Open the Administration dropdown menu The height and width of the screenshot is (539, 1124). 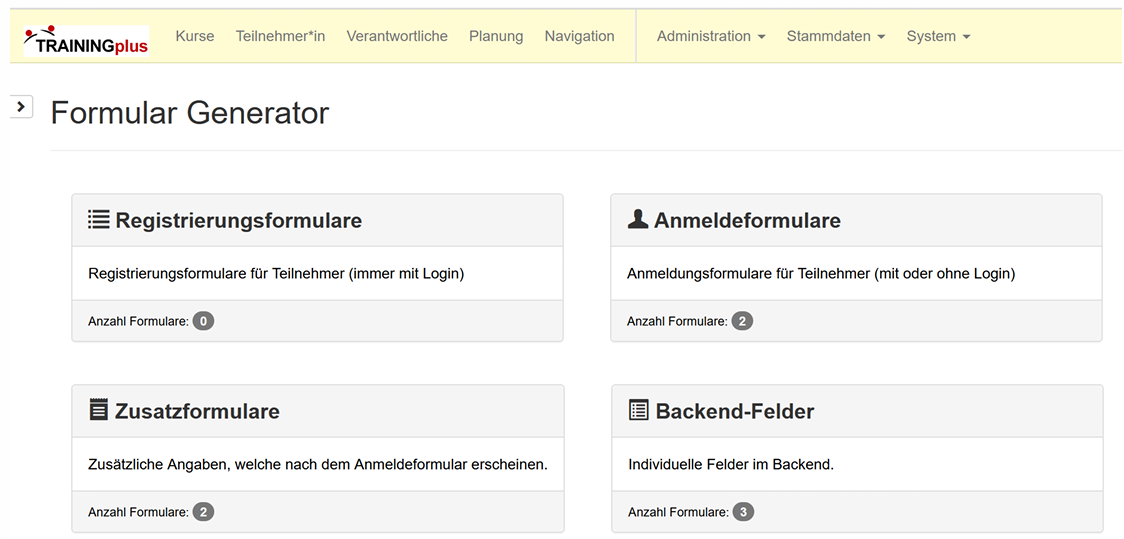click(x=711, y=36)
